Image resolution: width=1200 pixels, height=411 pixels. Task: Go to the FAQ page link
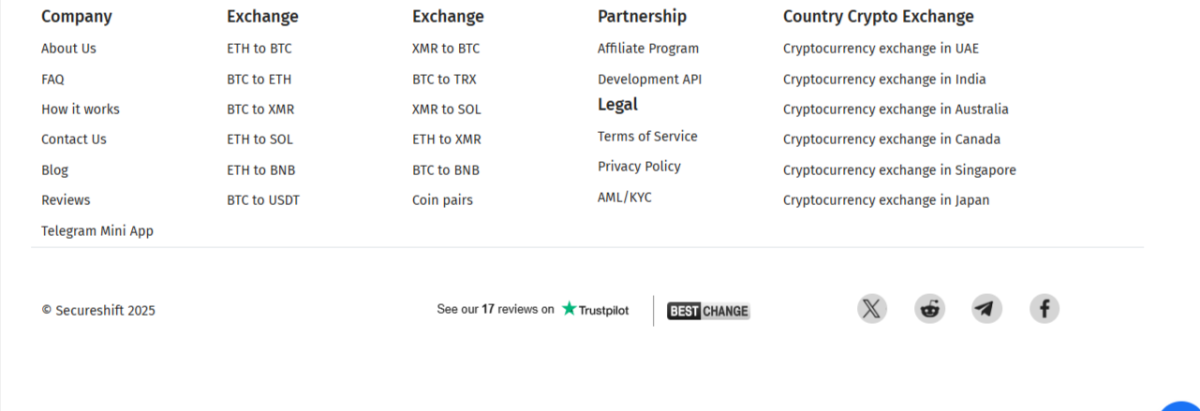(52, 79)
